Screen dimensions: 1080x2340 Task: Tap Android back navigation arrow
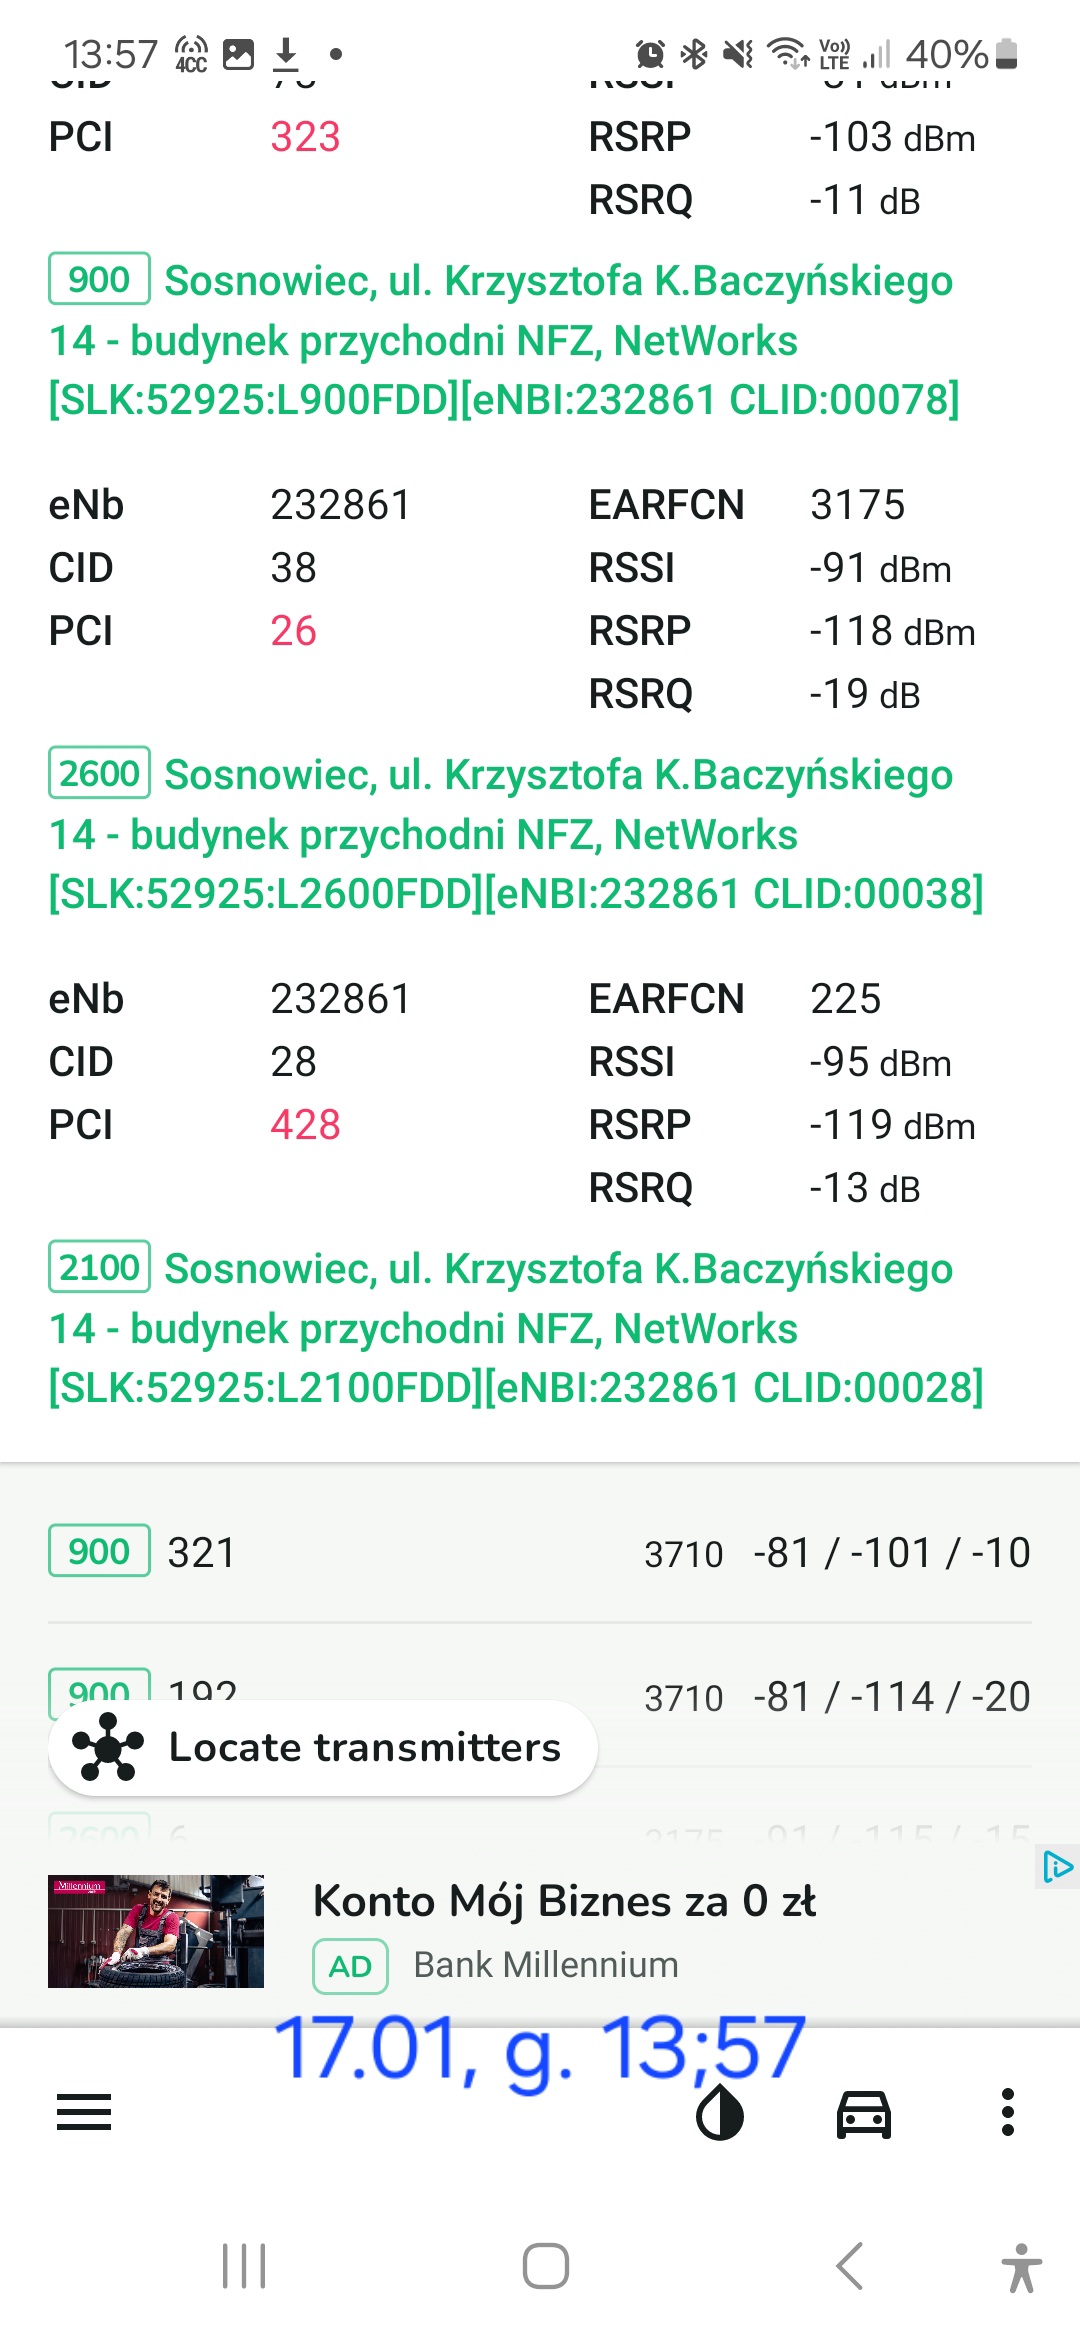tap(849, 2266)
